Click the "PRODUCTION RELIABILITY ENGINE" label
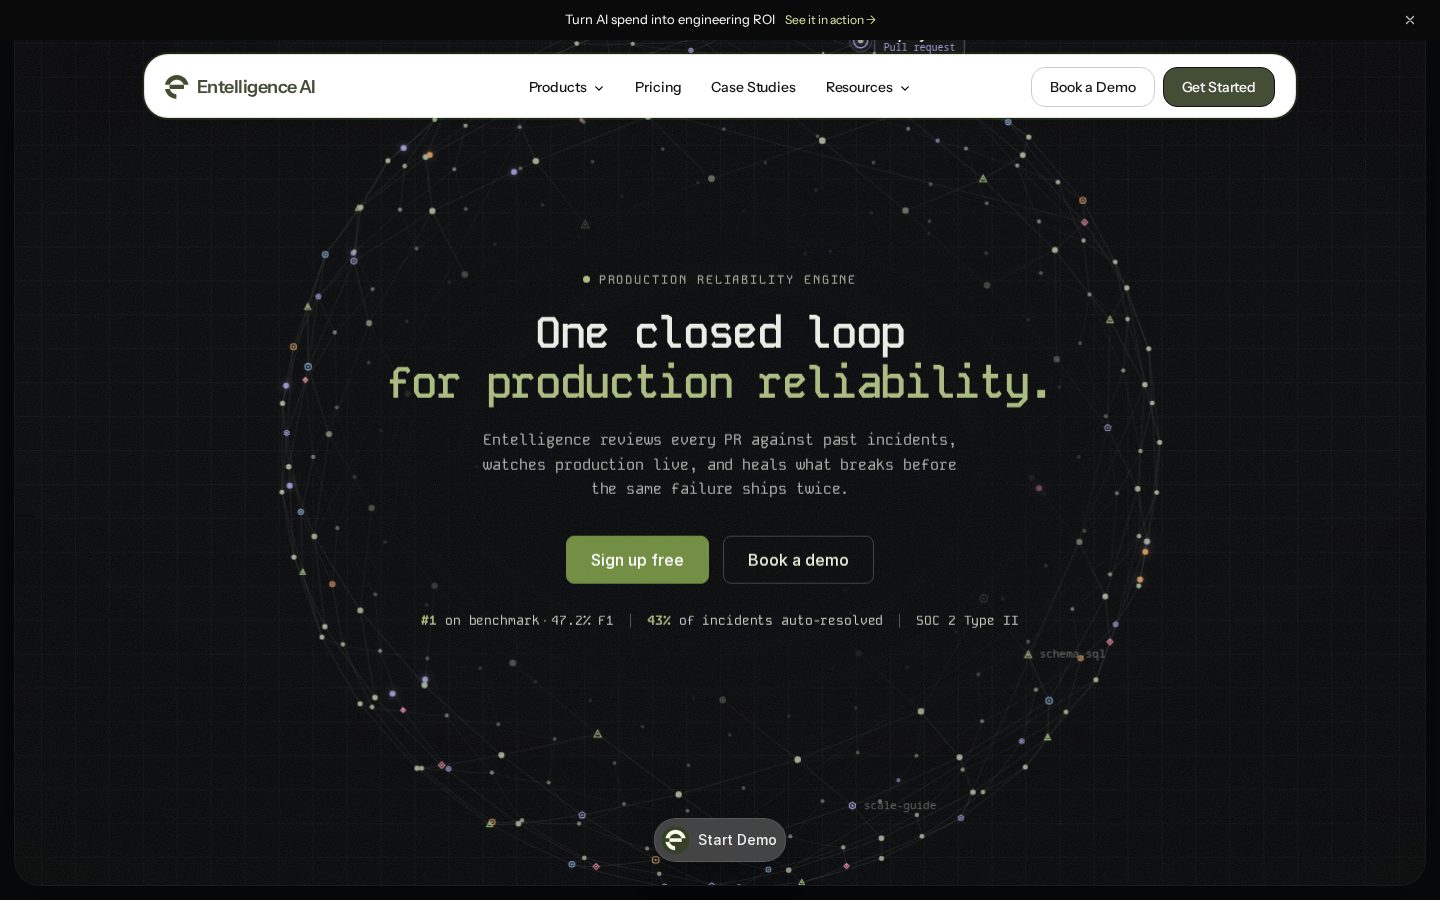The height and width of the screenshot is (900, 1440). (x=727, y=280)
